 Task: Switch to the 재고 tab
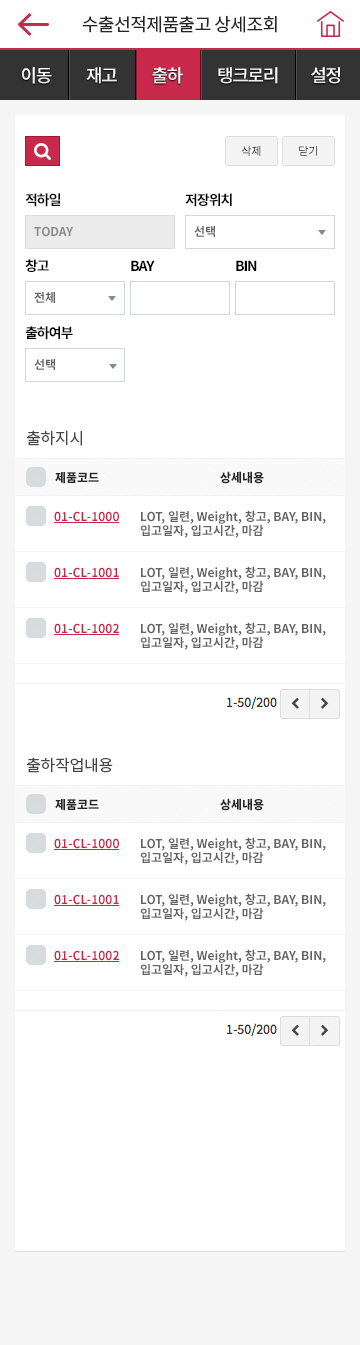tap(102, 75)
